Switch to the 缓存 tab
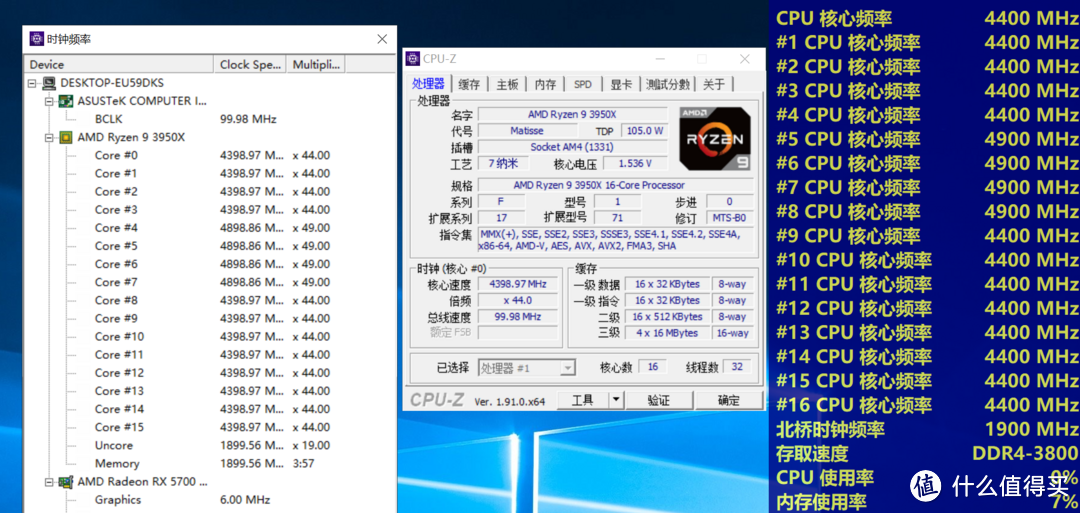The height and width of the screenshot is (513, 1080). tap(469, 84)
